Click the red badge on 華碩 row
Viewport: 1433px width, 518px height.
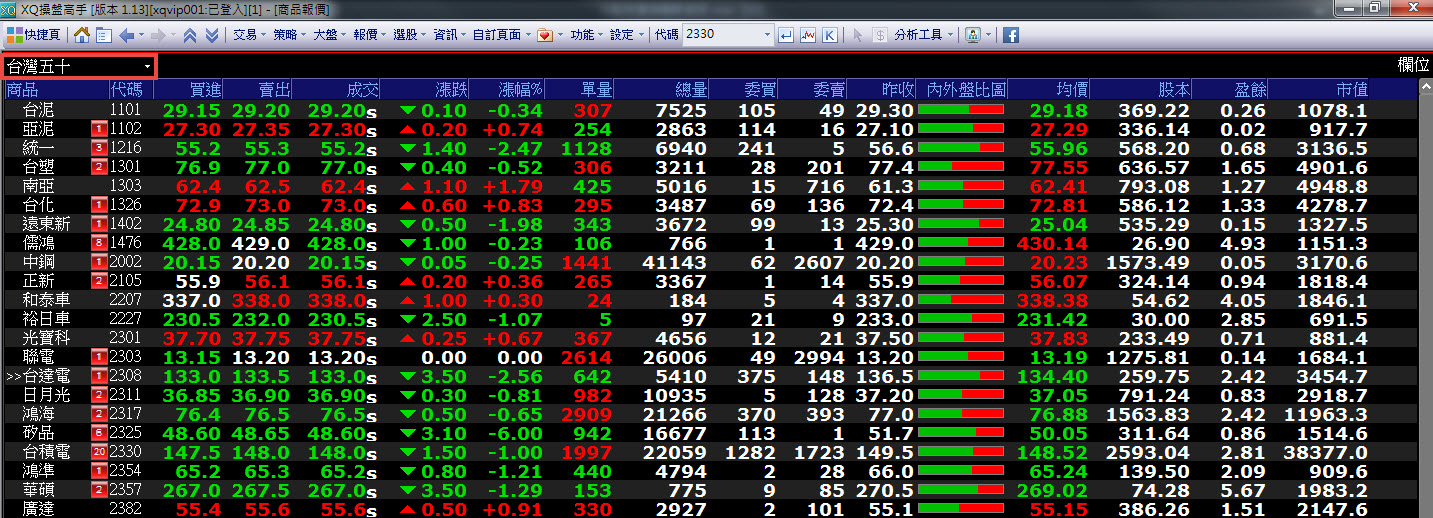click(99, 490)
